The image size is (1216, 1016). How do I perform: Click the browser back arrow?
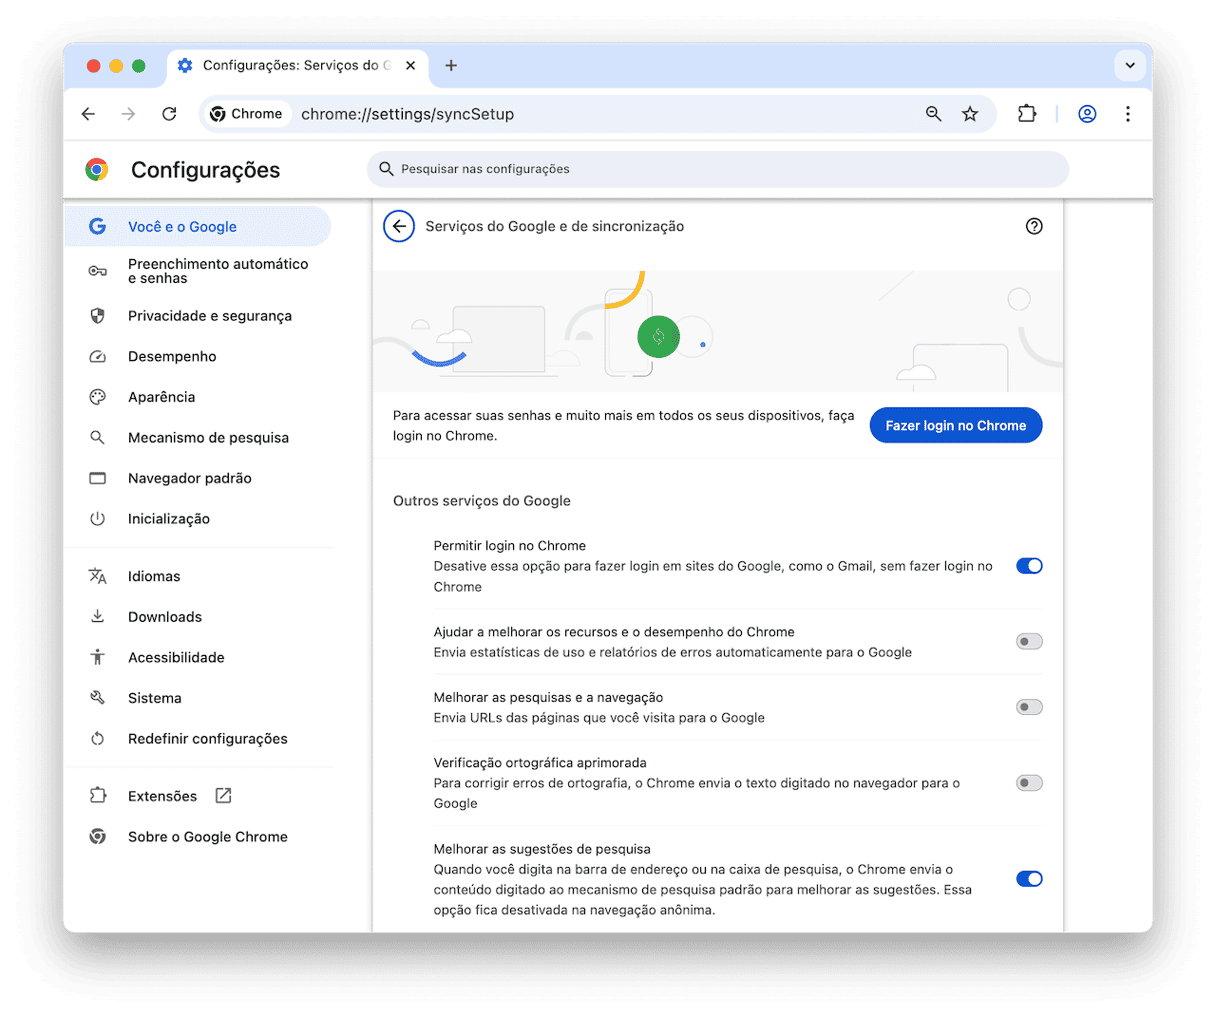(88, 114)
